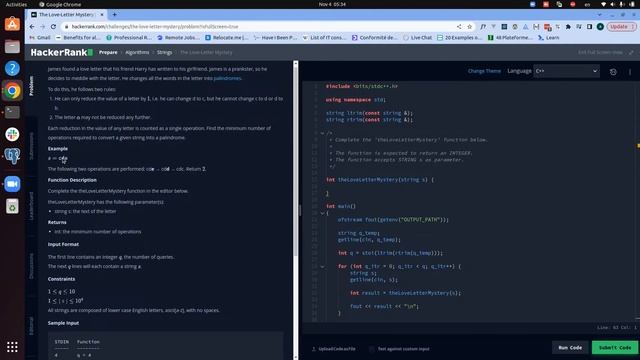The width and height of the screenshot is (640, 360).
Task: Open Ubuntu Software in the dock
Action: [x=12, y=24]
